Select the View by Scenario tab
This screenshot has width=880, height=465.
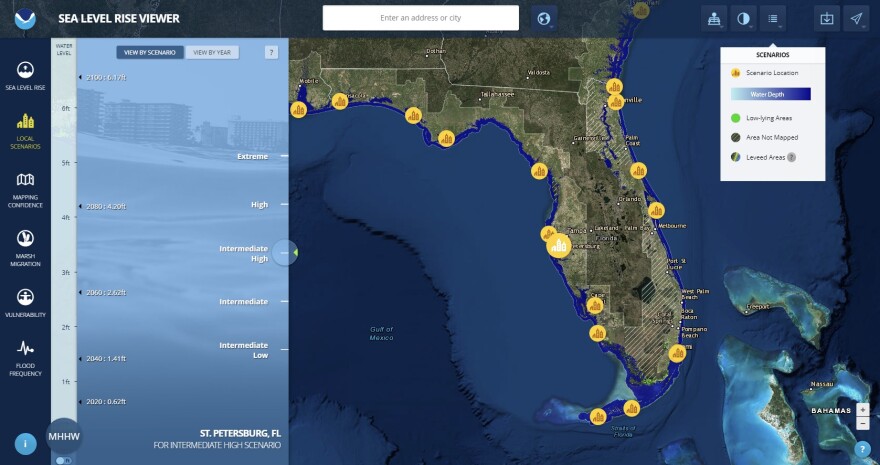click(150, 52)
